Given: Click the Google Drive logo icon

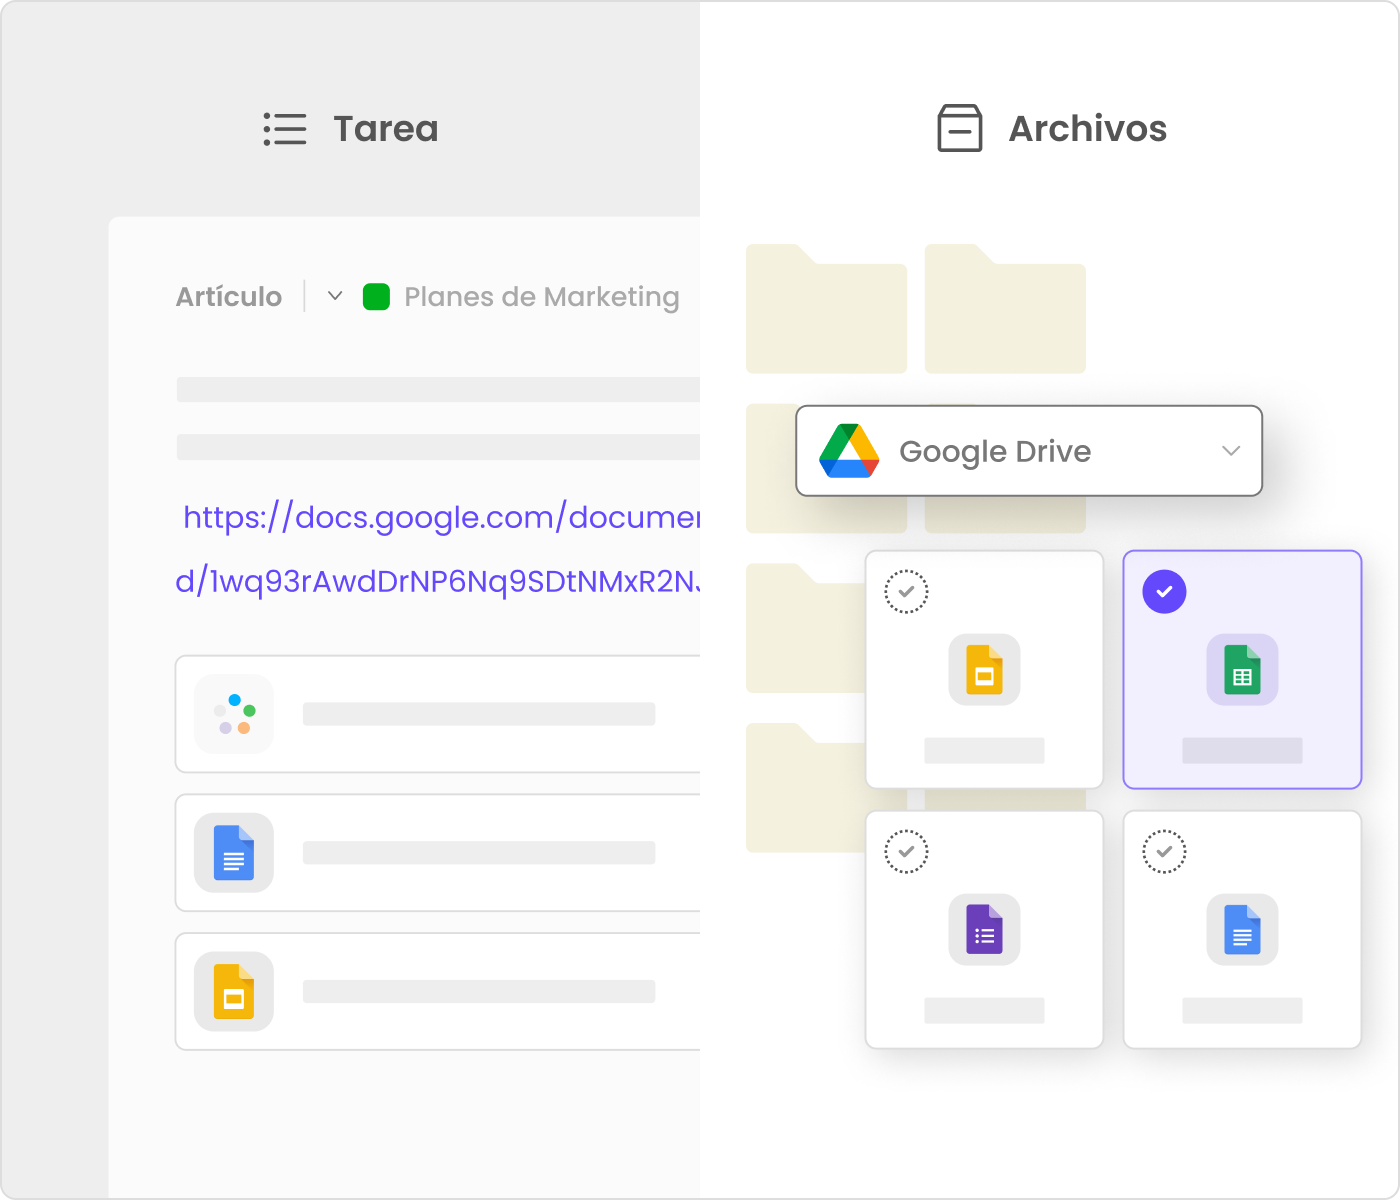Looking at the screenshot, I should pyautogui.click(x=849, y=451).
